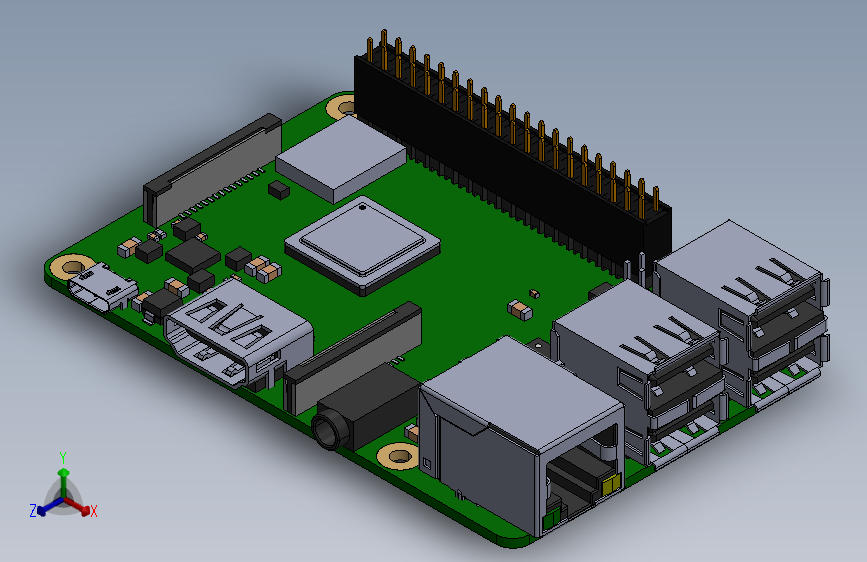Select the mounting hole near the micro USB
The width and height of the screenshot is (867, 562).
72,267
